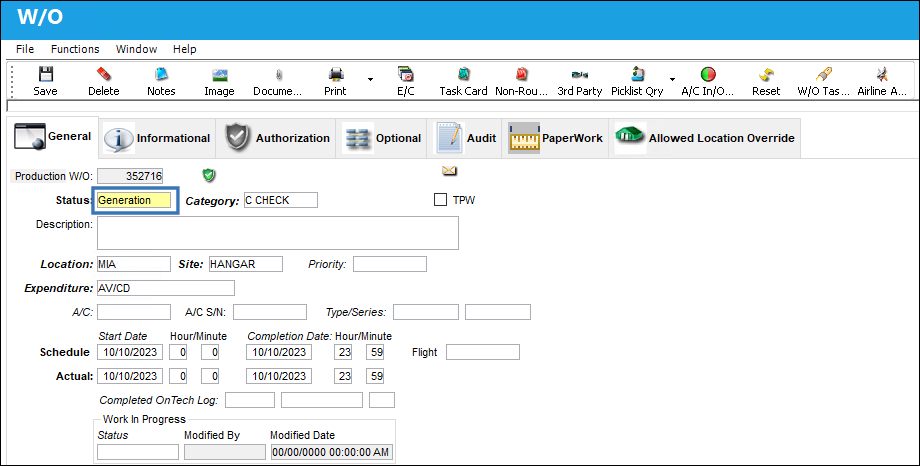Open the File menu

25,49
